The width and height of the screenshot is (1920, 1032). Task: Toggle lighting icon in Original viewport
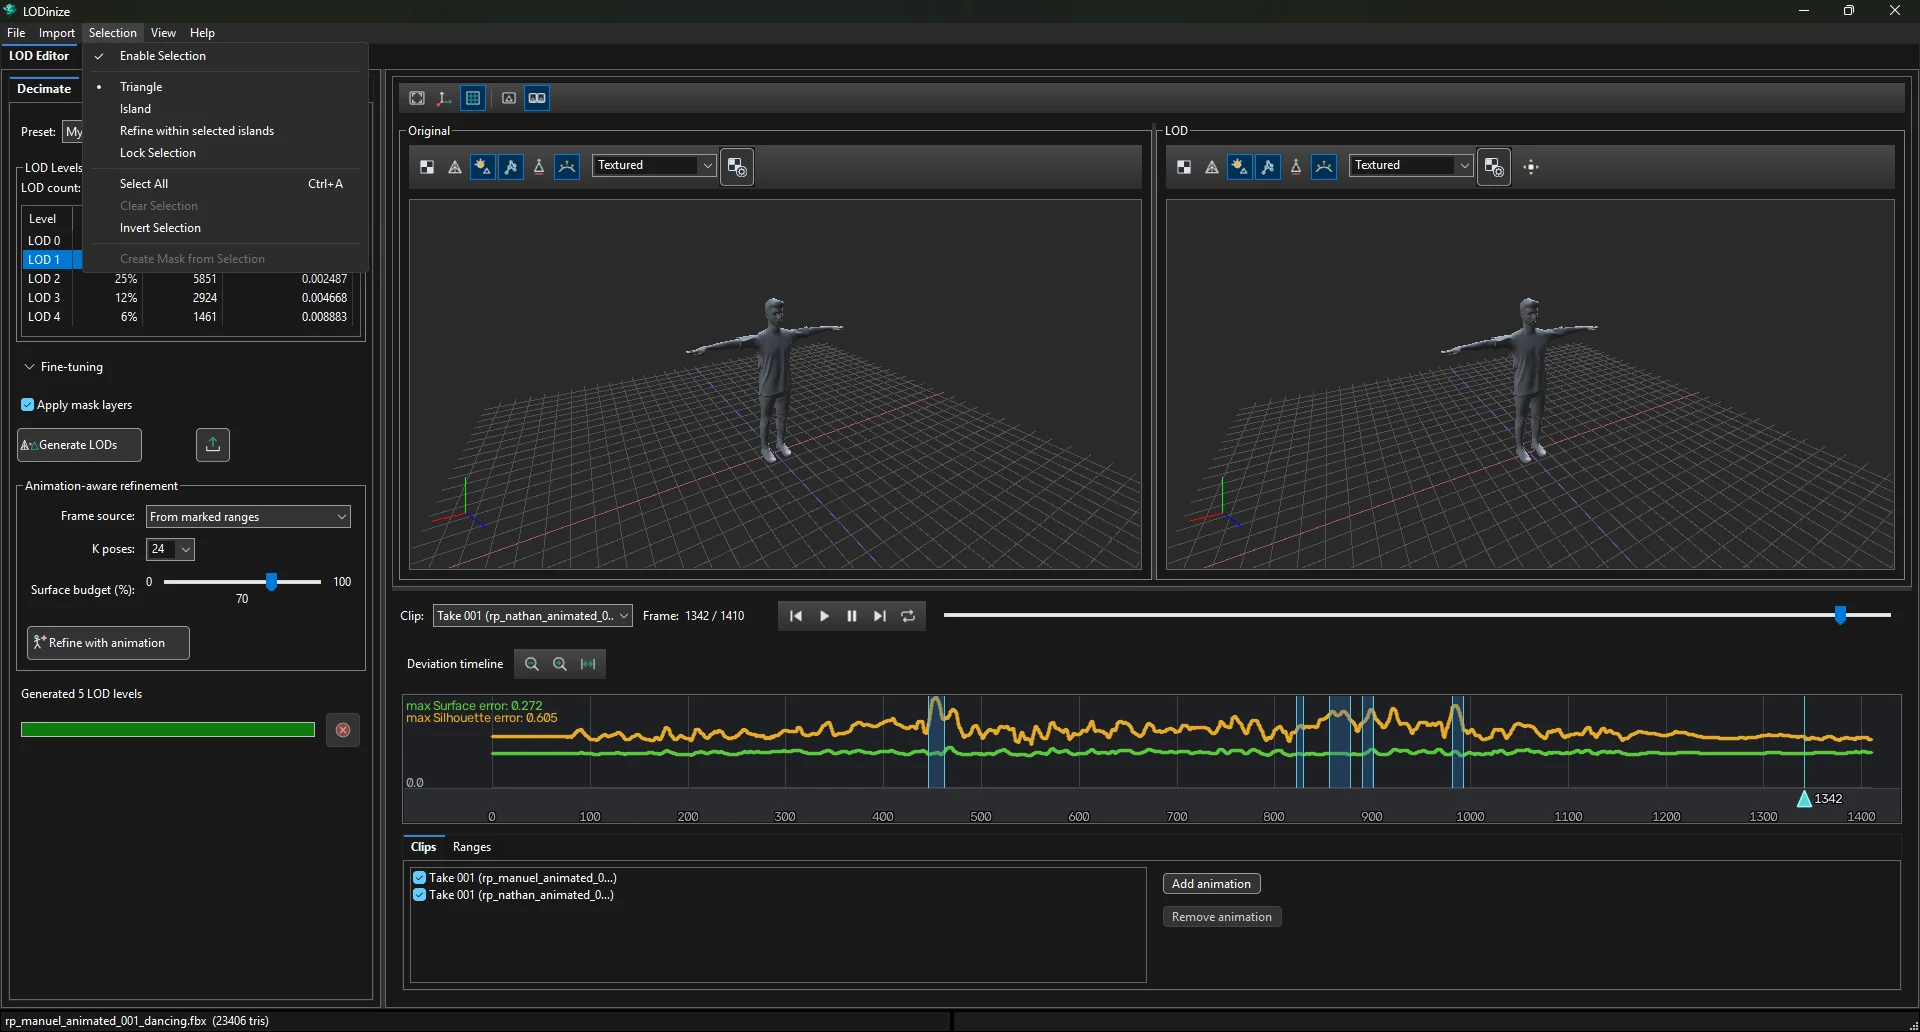483,167
